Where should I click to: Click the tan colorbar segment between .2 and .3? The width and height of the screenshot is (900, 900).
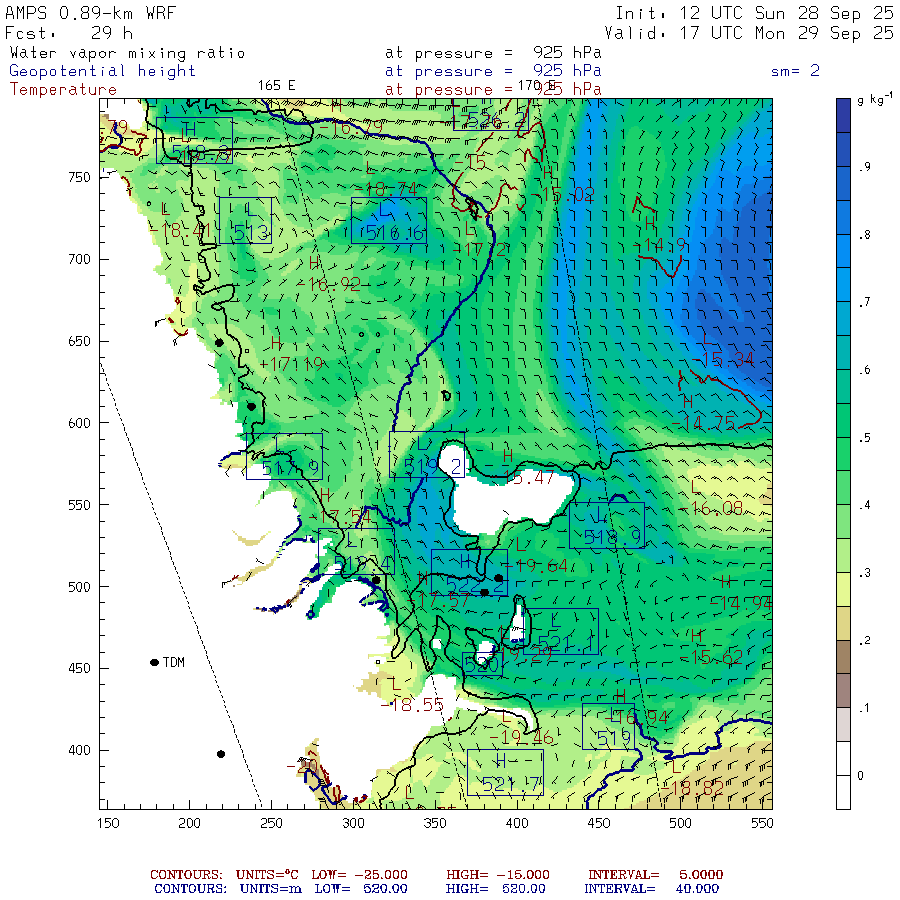coord(843,623)
